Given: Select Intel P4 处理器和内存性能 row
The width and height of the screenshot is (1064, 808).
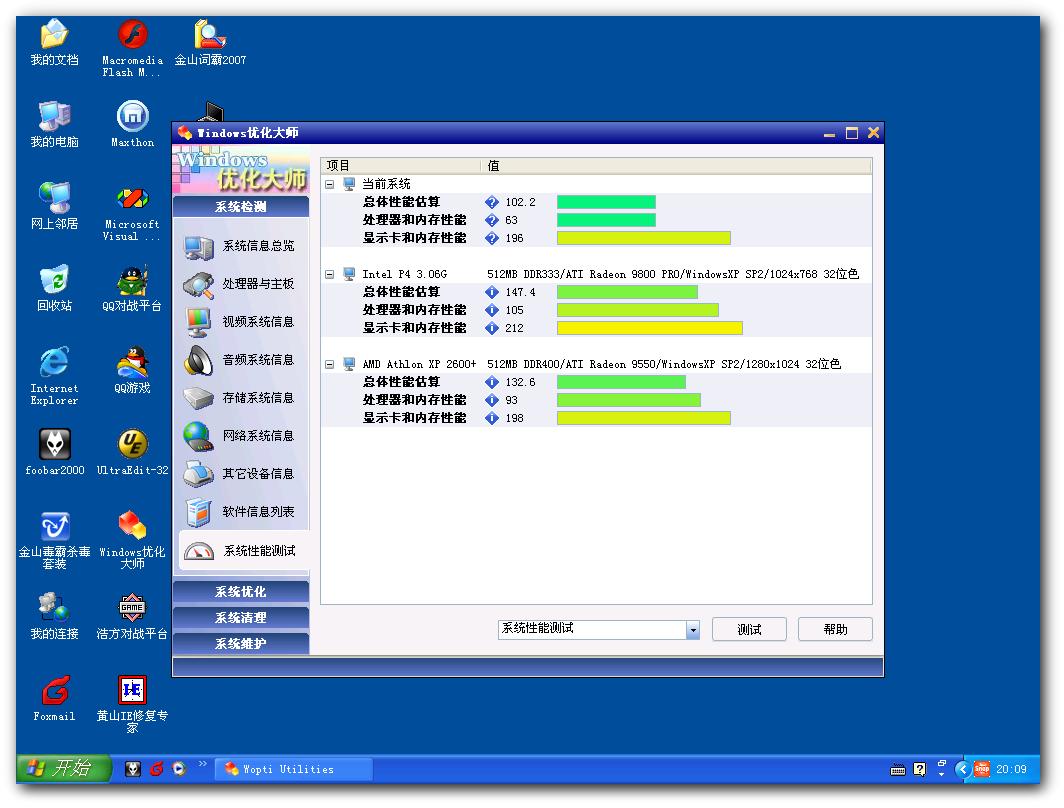Looking at the screenshot, I should click(596, 310).
